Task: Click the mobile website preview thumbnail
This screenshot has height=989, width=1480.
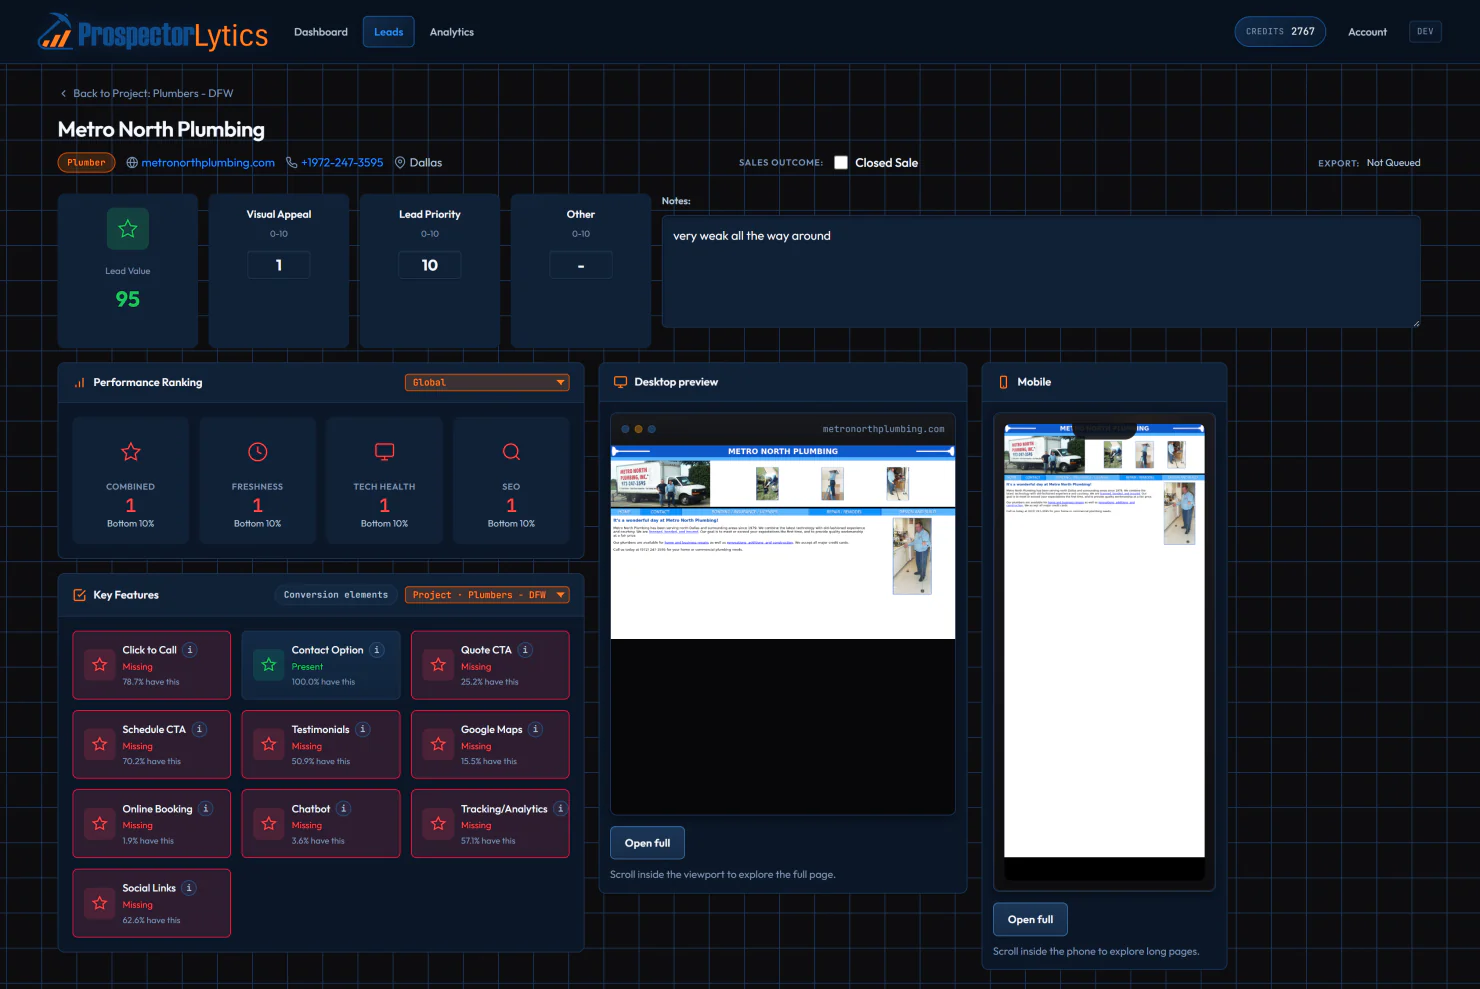Action: pyautogui.click(x=1104, y=640)
